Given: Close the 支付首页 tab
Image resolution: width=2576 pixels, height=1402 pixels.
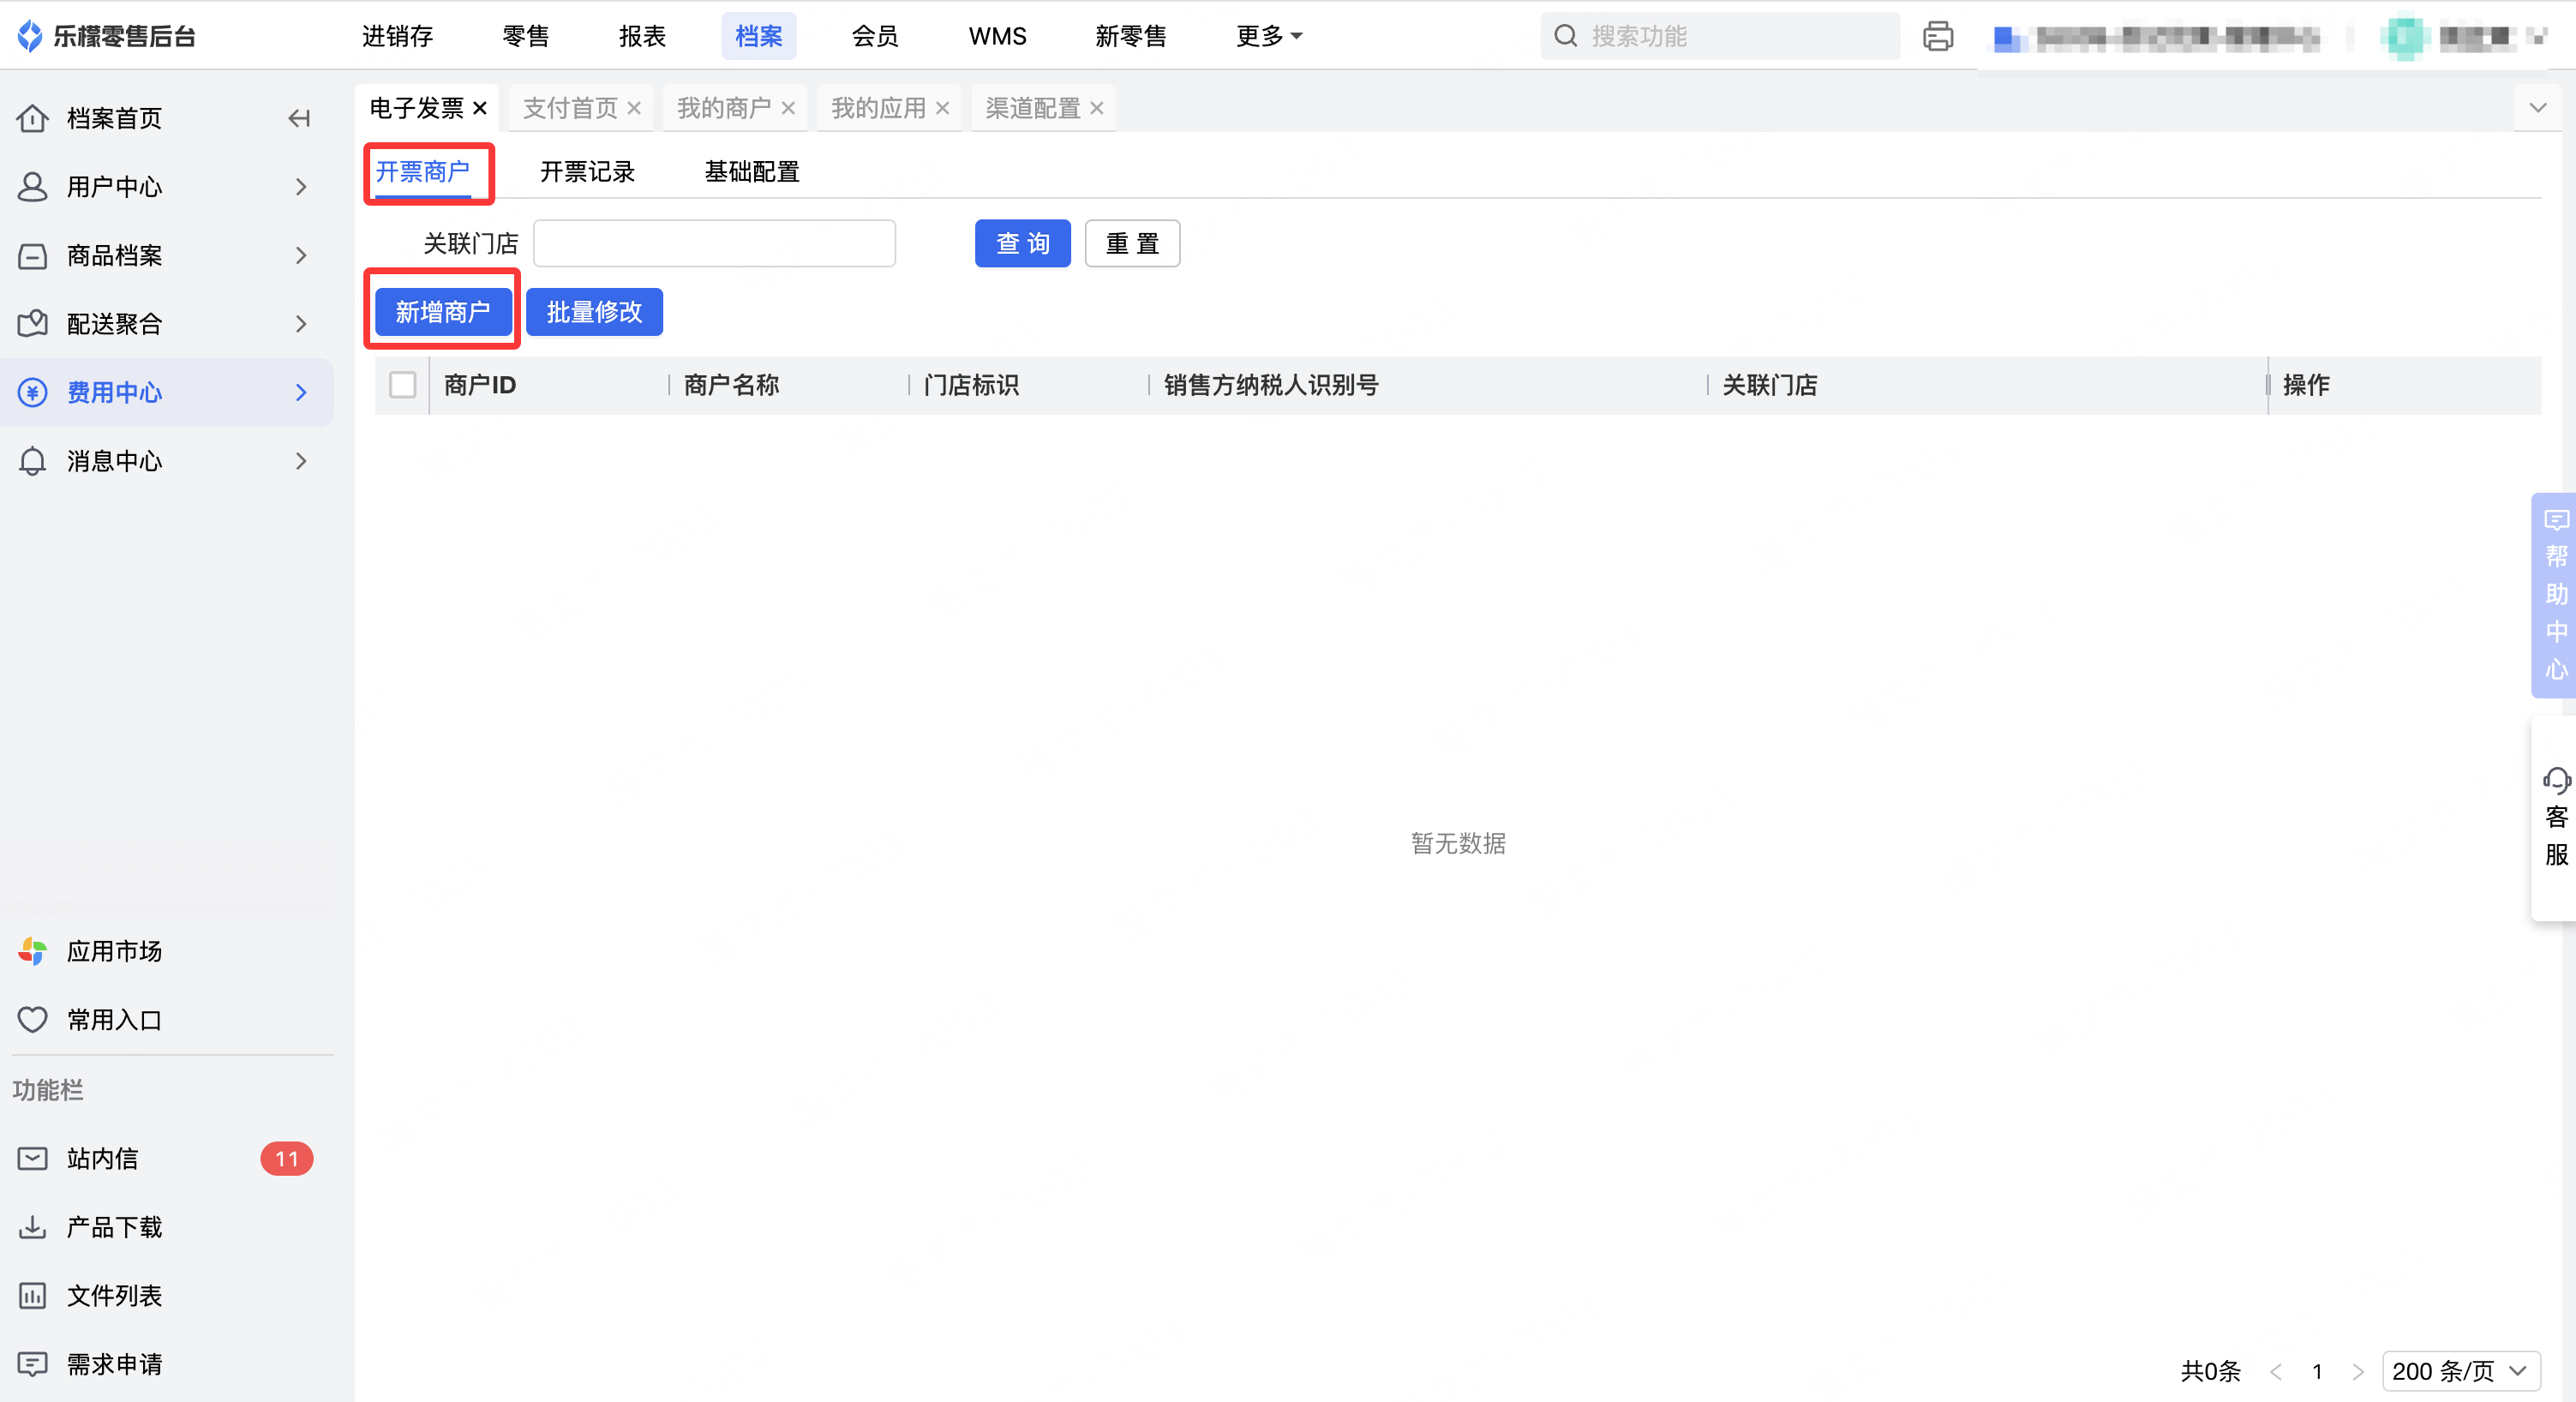Looking at the screenshot, I should (x=634, y=108).
